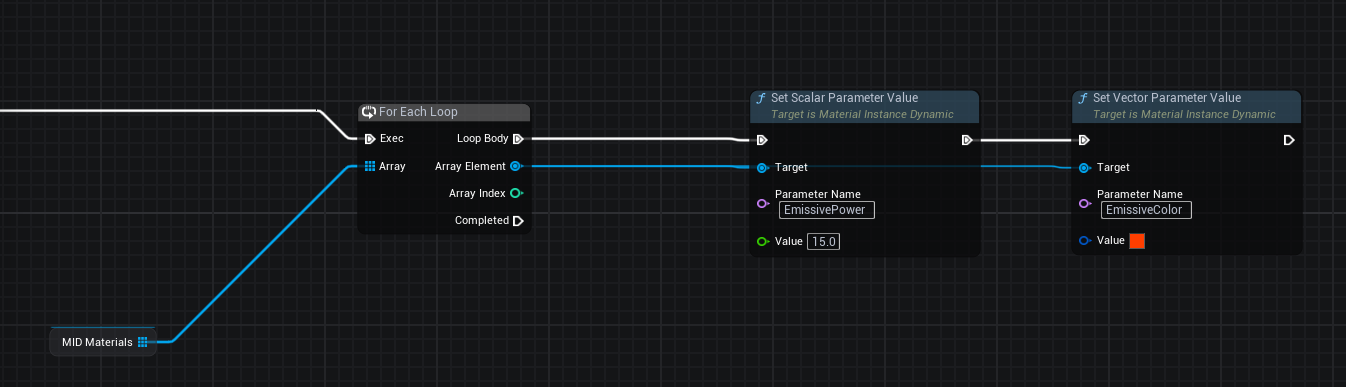This screenshot has height=387, width=1346.
Task: Click Set Scalar Parameter Value exec output pin
Action: pos(967,140)
